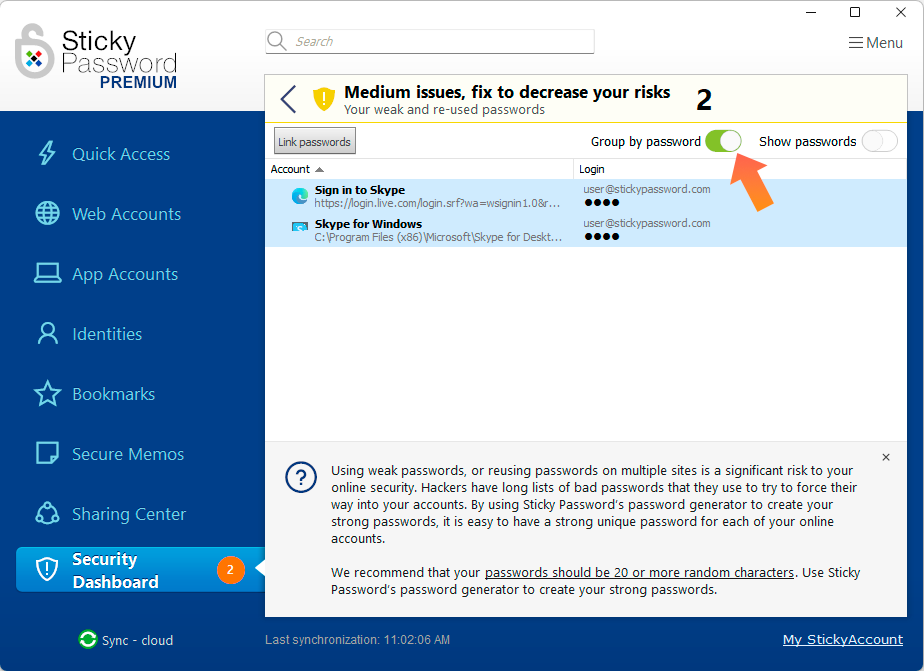The image size is (924, 671).
Task: Click the search magnifier icon
Action: click(276, 41)
